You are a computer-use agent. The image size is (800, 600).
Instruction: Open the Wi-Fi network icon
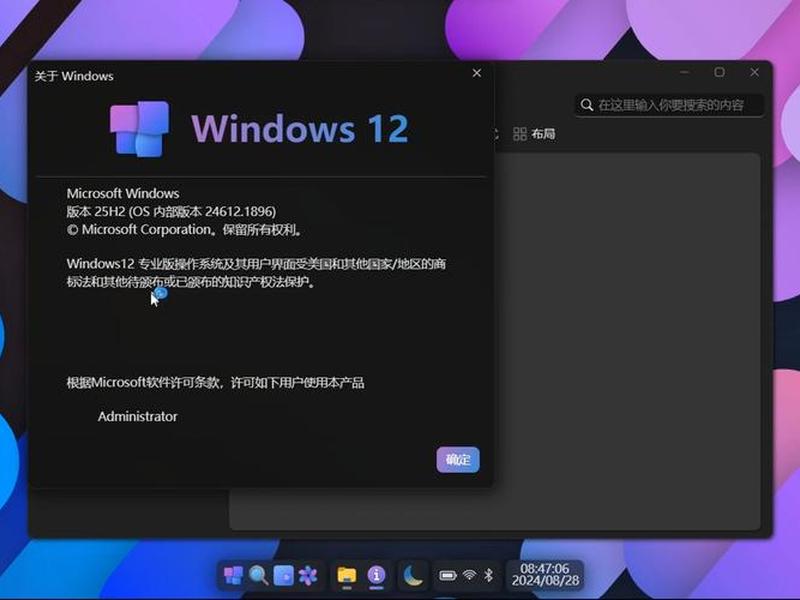(469, 575)
